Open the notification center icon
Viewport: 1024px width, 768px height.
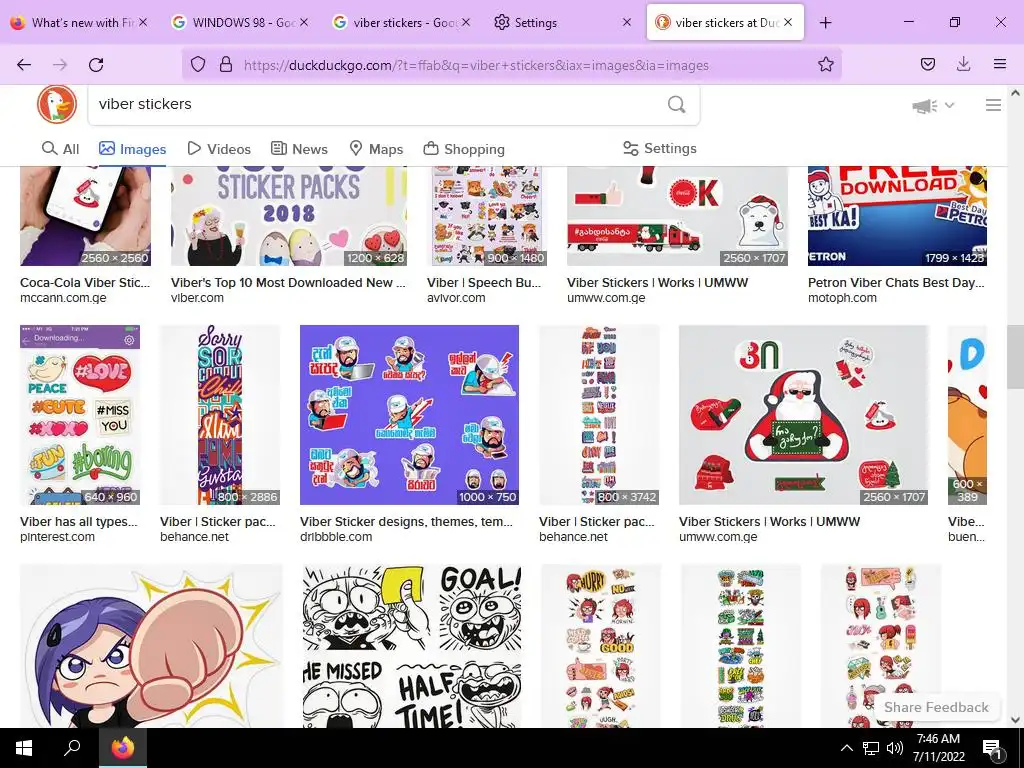992,748
